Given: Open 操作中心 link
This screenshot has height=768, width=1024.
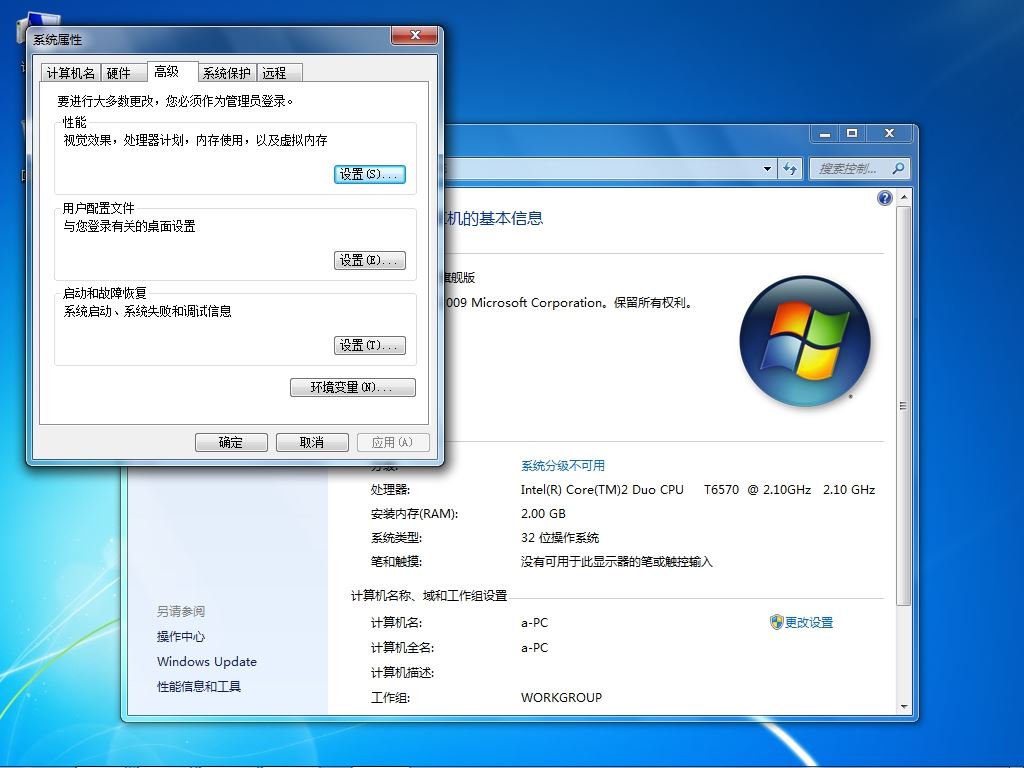Looking at the screenshot, I should (181, 637).
